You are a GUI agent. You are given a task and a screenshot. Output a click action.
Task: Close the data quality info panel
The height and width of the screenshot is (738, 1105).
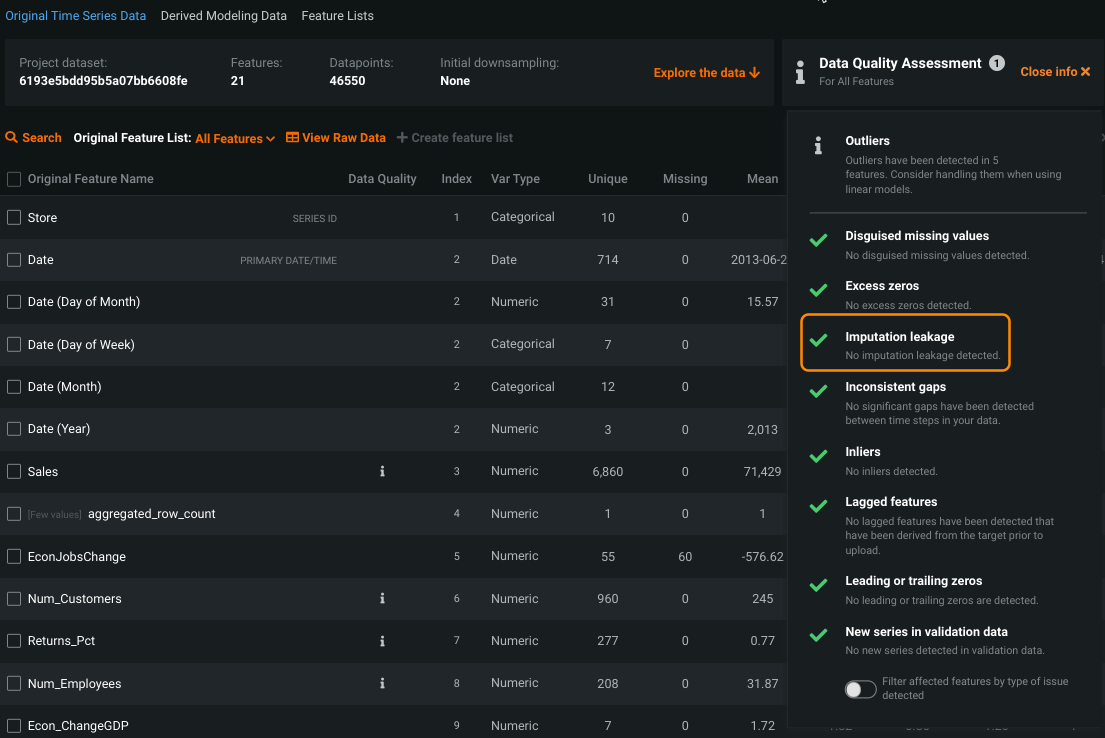pyautogui.click(x=1055, y=72)
